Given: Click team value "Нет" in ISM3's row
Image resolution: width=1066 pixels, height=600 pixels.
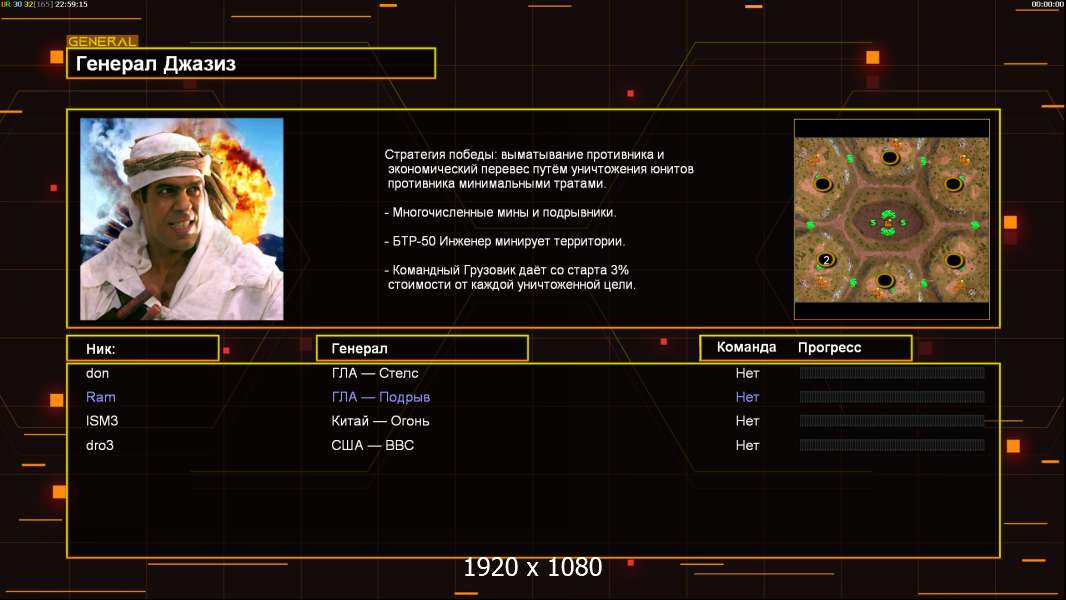Looking at the screenshot, I should (747, 421).
